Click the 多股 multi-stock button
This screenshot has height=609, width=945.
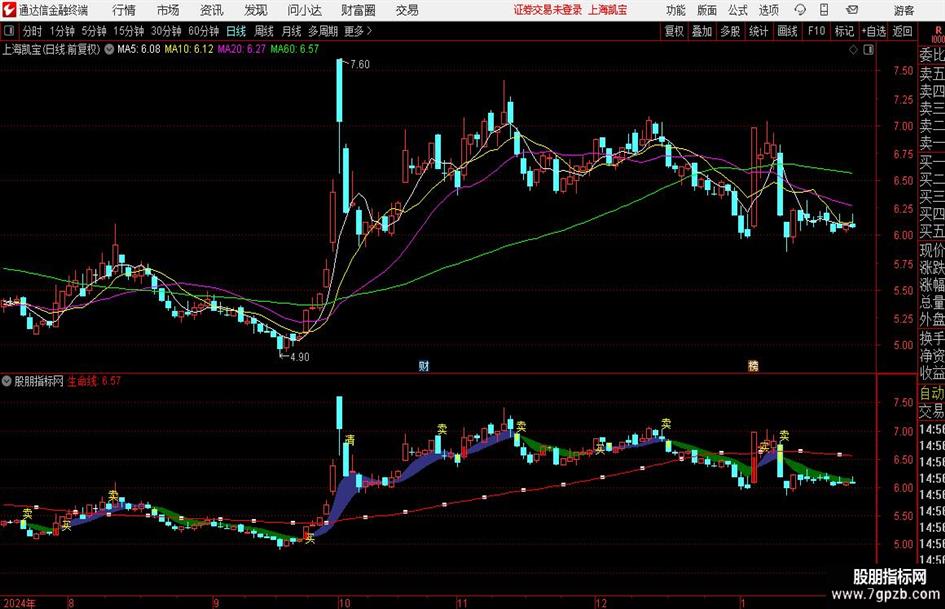pos(730,31)
